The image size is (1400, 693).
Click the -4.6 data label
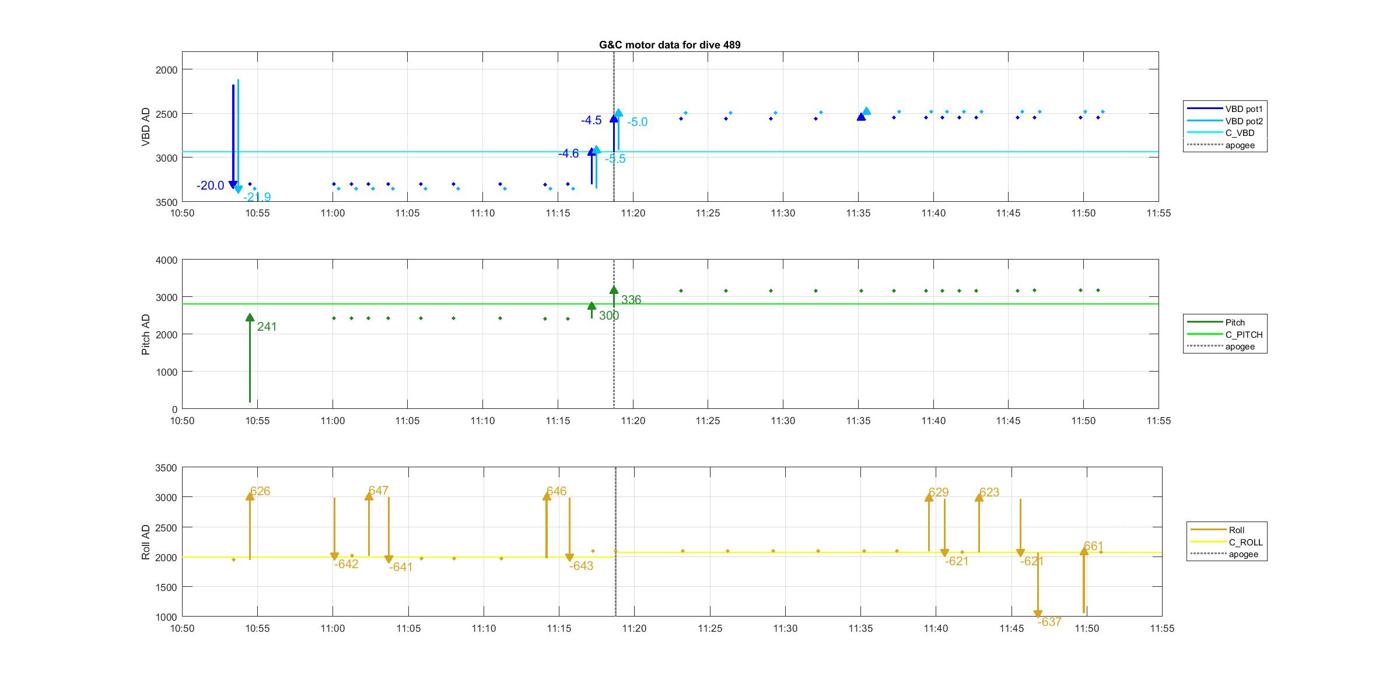coord(568,153)
